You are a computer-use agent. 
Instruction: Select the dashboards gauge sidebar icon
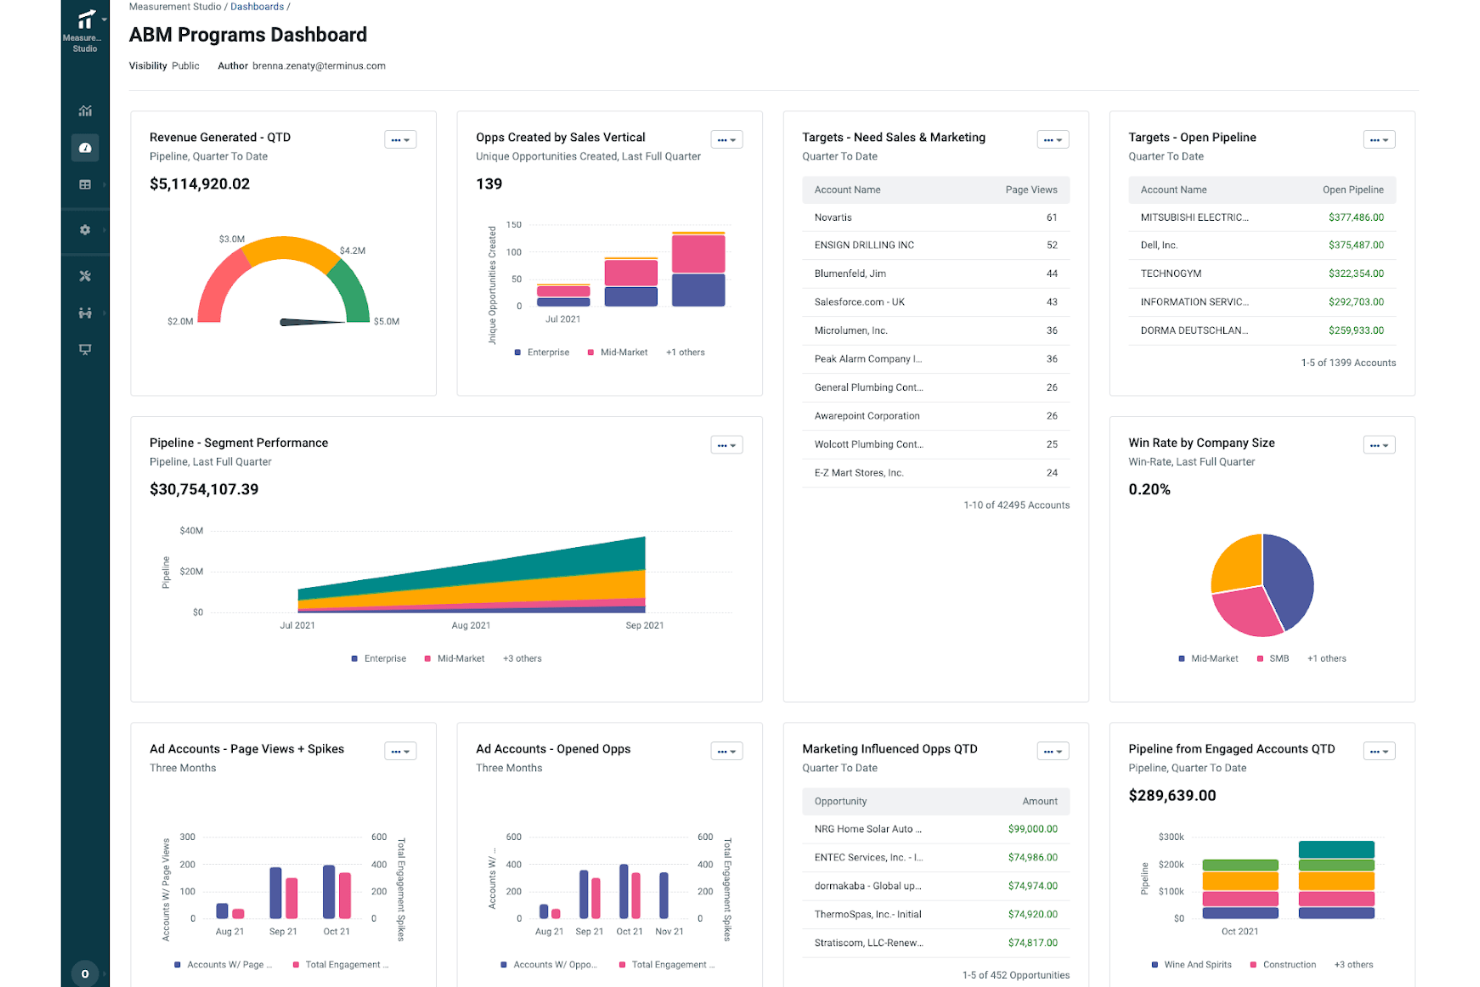point(85,148)
